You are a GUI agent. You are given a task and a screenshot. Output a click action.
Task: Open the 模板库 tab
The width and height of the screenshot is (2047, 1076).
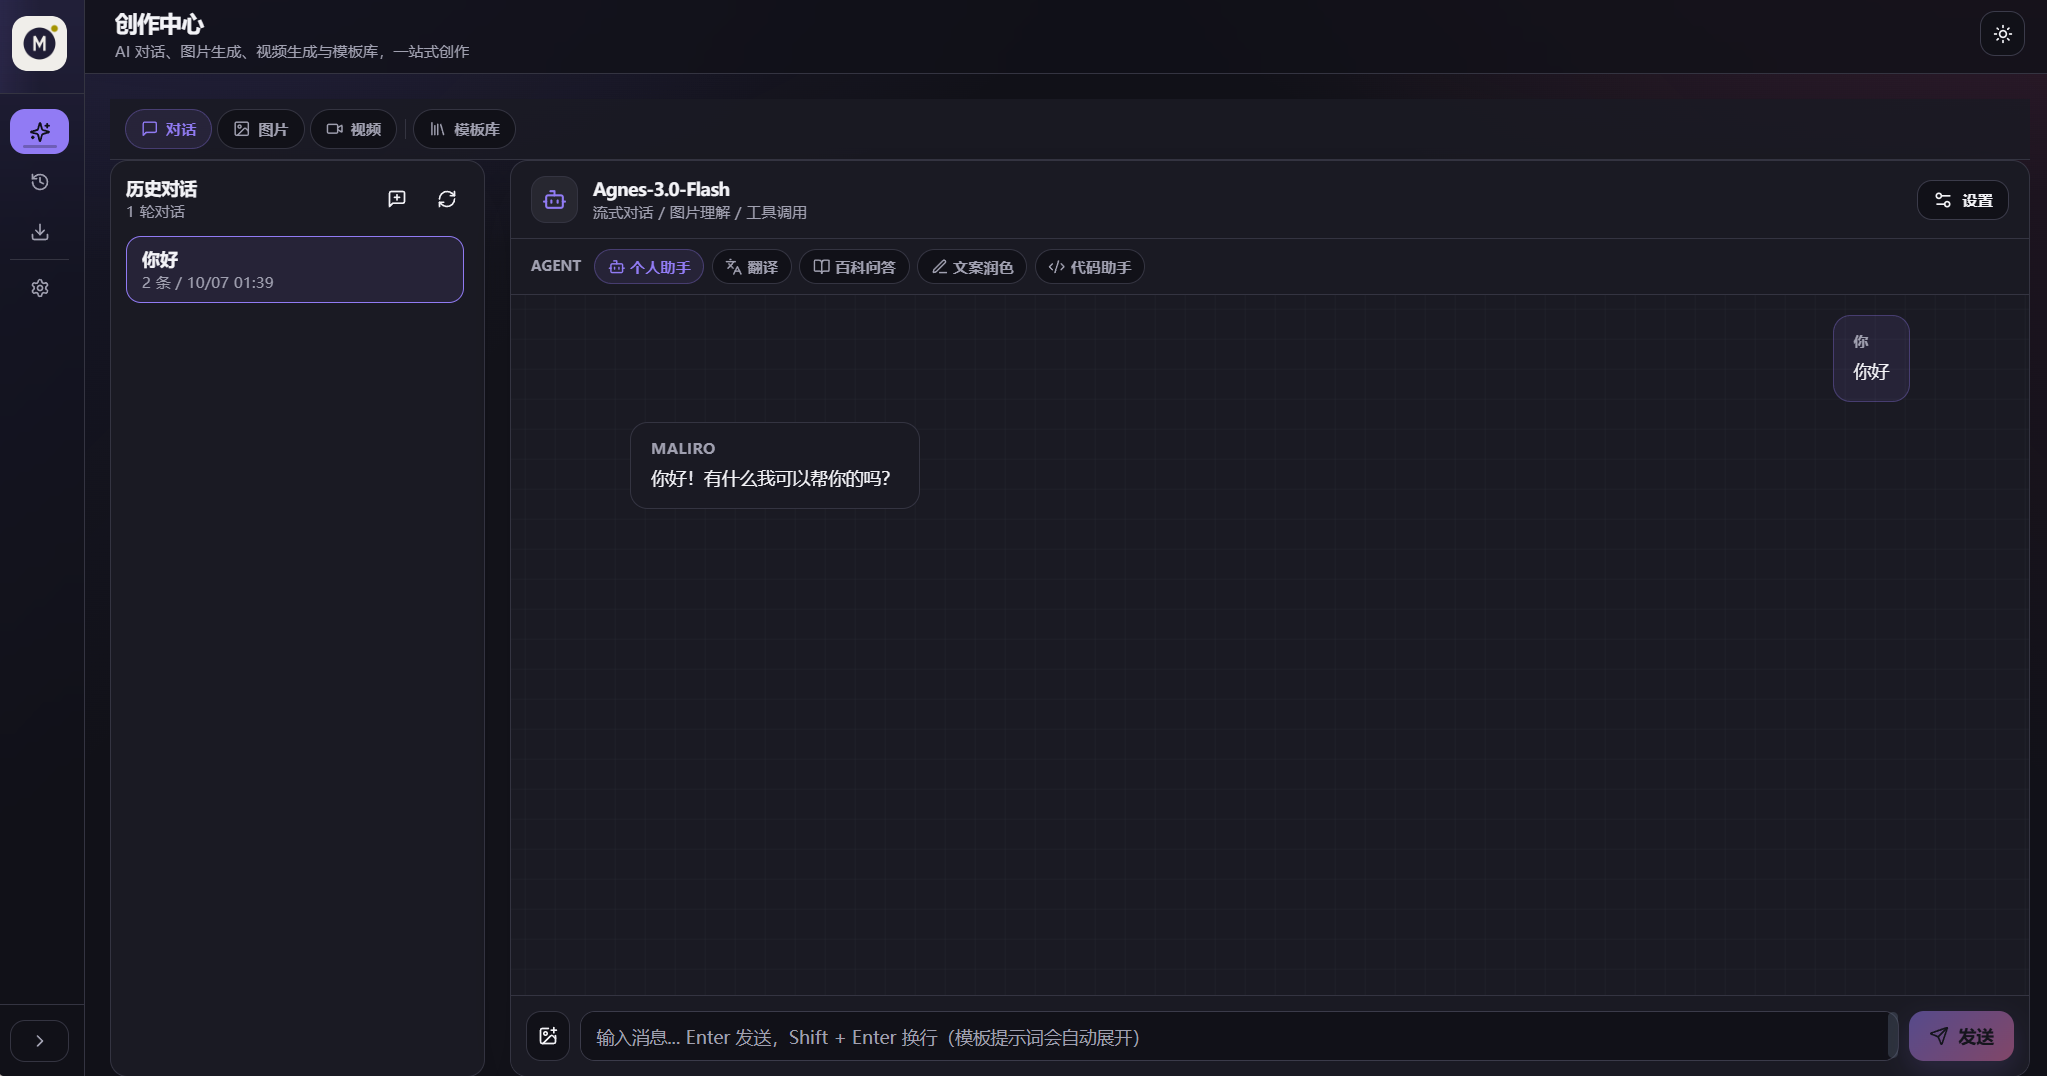point(464,129)
